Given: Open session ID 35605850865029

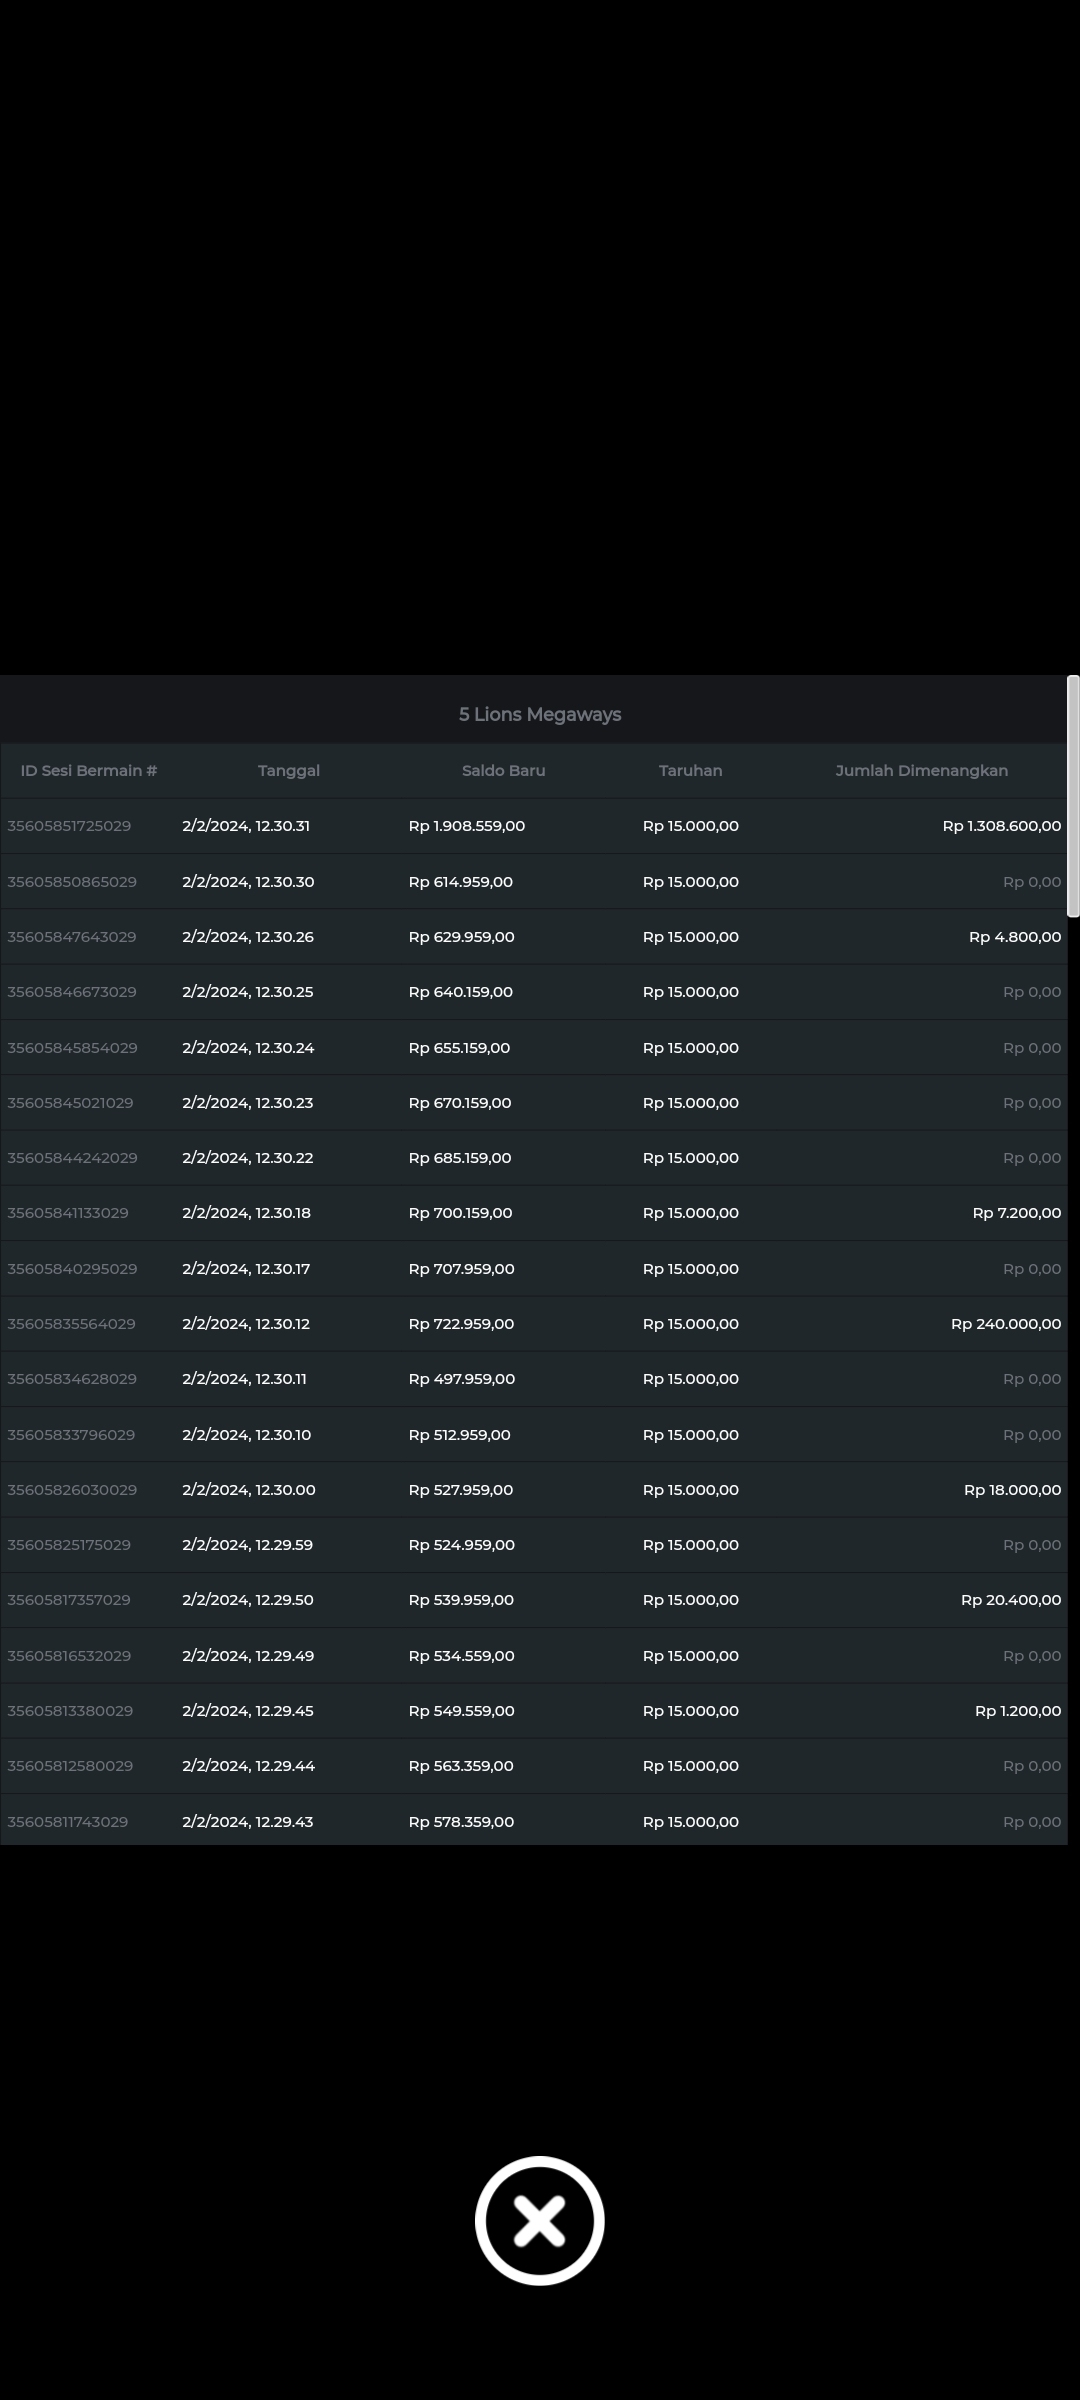Looking at the screenshot, I should click(72, 882).
